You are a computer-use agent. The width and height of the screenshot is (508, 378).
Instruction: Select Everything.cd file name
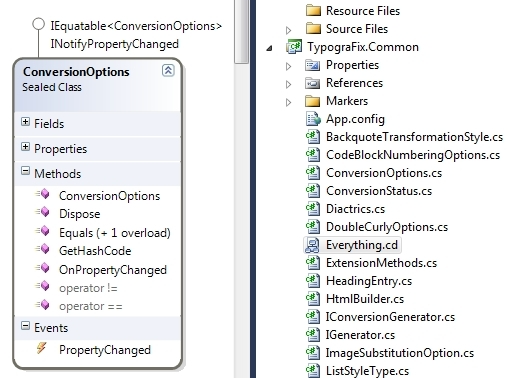[x=362, y=245]
